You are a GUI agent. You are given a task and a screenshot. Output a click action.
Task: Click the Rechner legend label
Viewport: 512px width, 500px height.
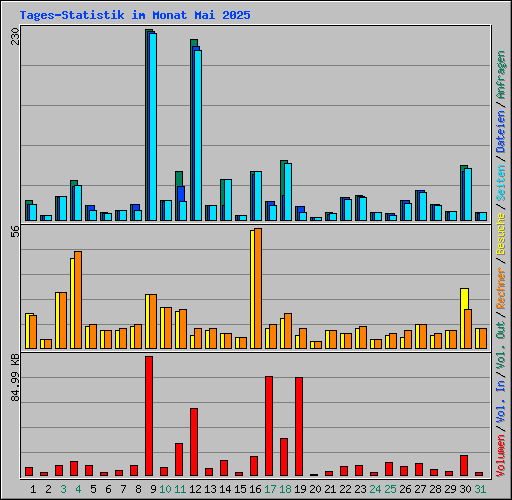point(501,288)
